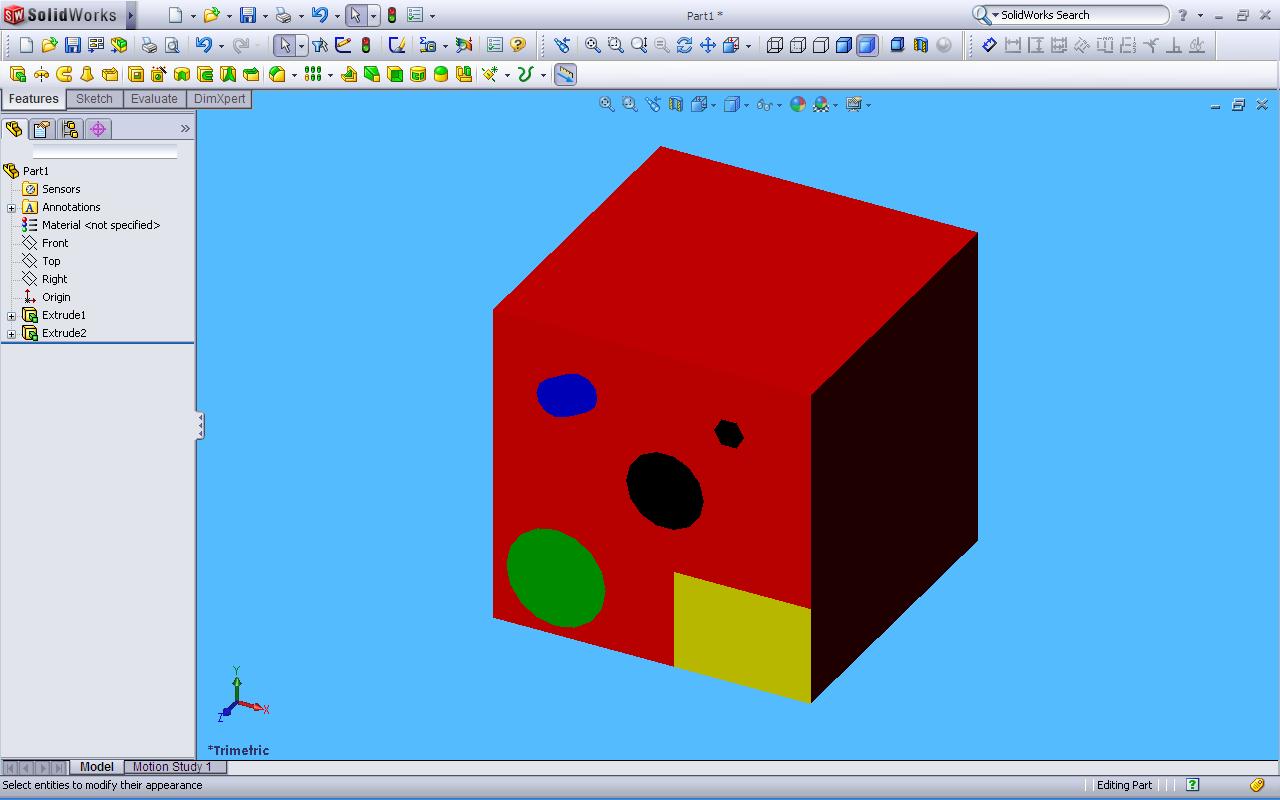The image size is (1280, 800).
Task: Click the Zoom to Fit icon
Action: 593,45
